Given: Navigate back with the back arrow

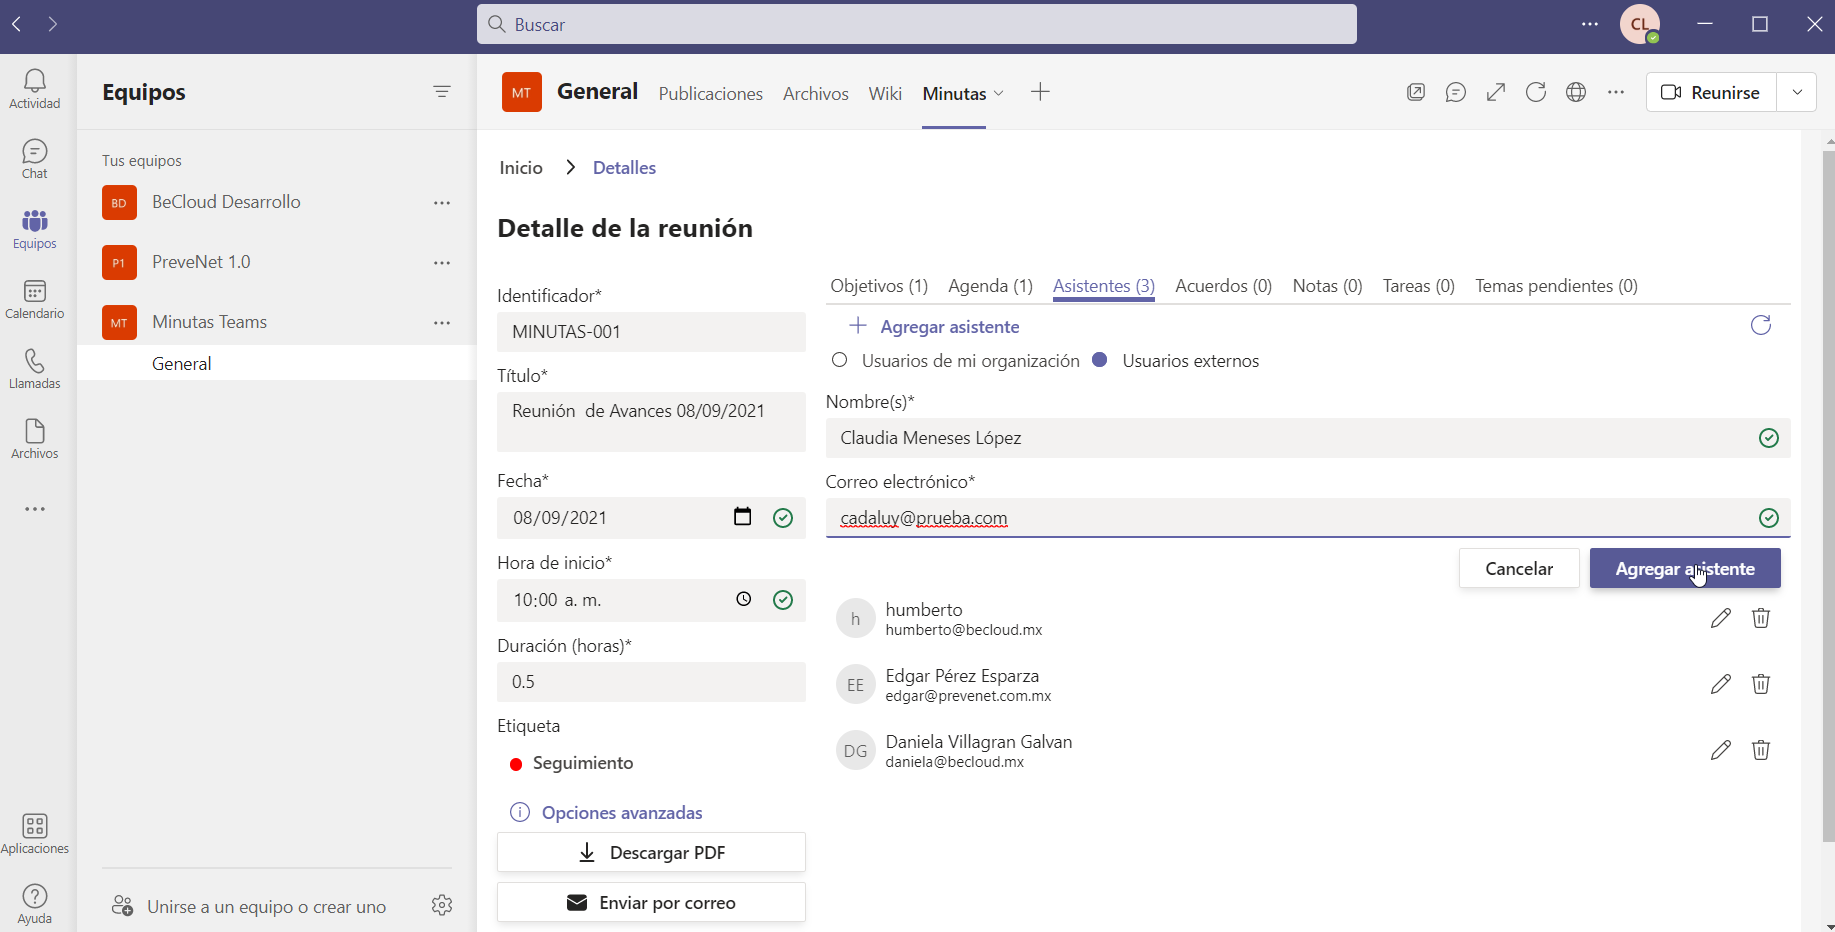Looking at the screenshot, I should click(x=17, y=24).
